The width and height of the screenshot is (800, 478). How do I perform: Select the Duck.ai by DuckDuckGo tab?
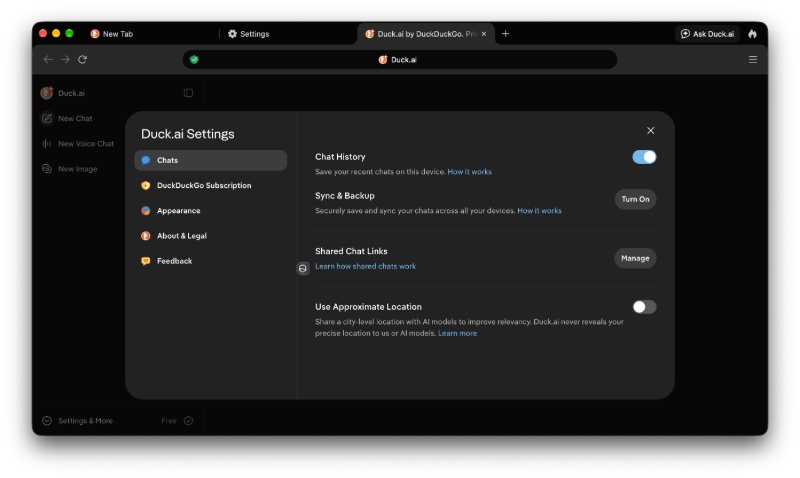tap(426, 34)
